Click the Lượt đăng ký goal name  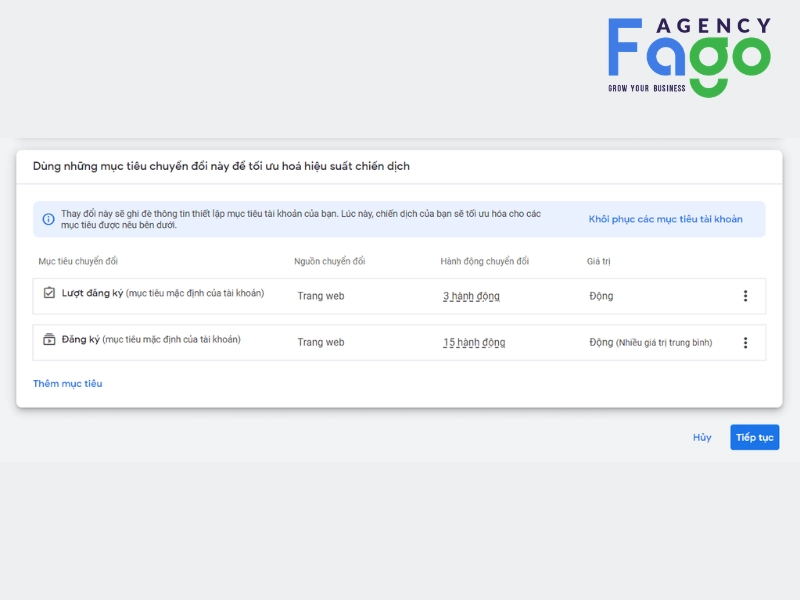[x=92, y=293]
